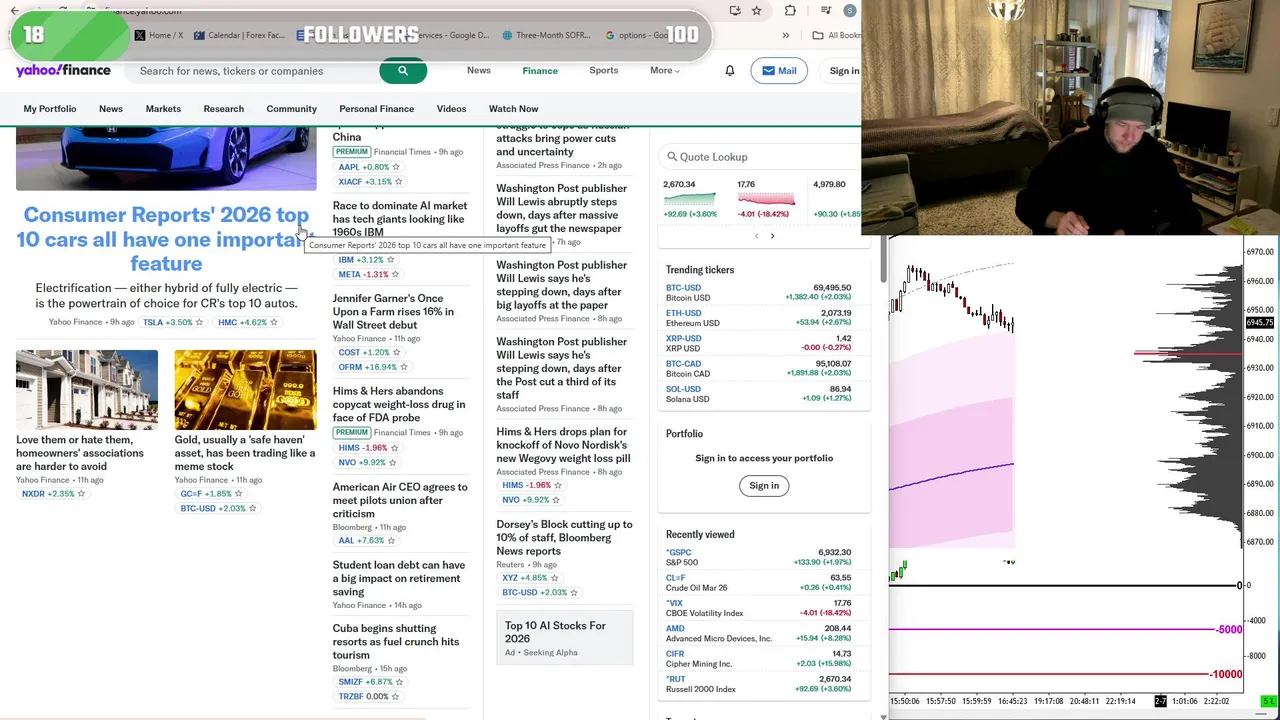Open the media controls icon in the browser toolbar

tap(825, 11)
